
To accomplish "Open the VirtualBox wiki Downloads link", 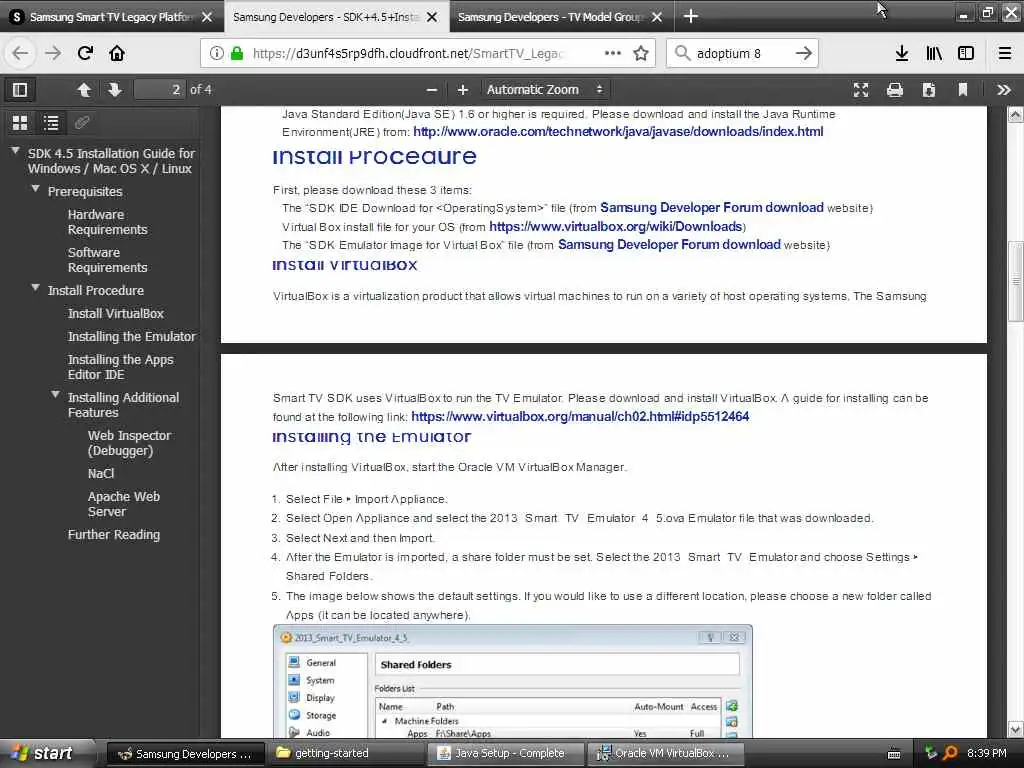I will 616,226.
